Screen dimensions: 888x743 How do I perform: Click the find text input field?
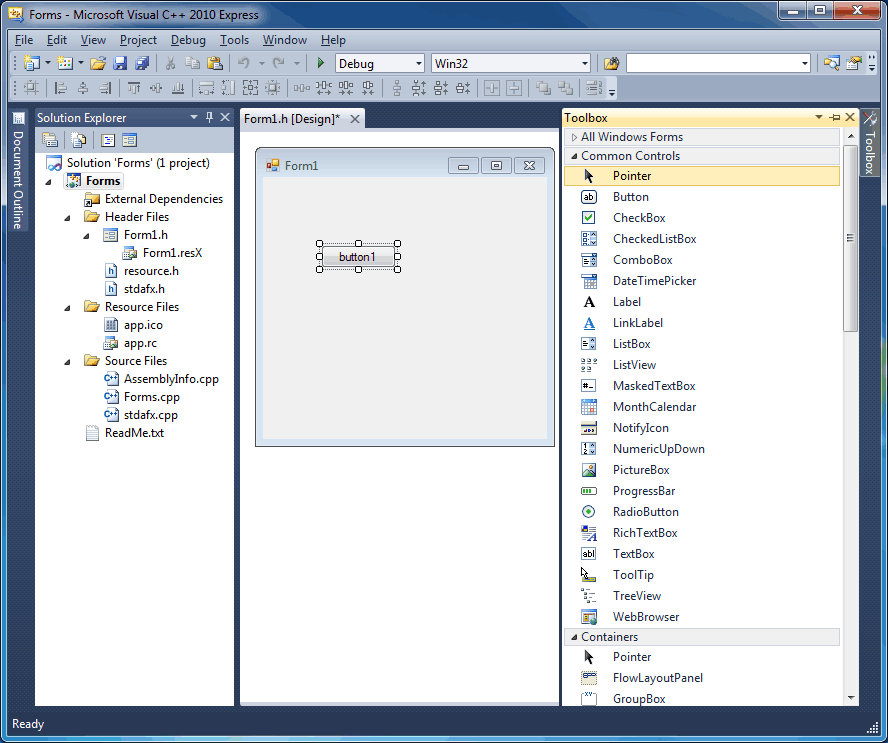point(713,63)
